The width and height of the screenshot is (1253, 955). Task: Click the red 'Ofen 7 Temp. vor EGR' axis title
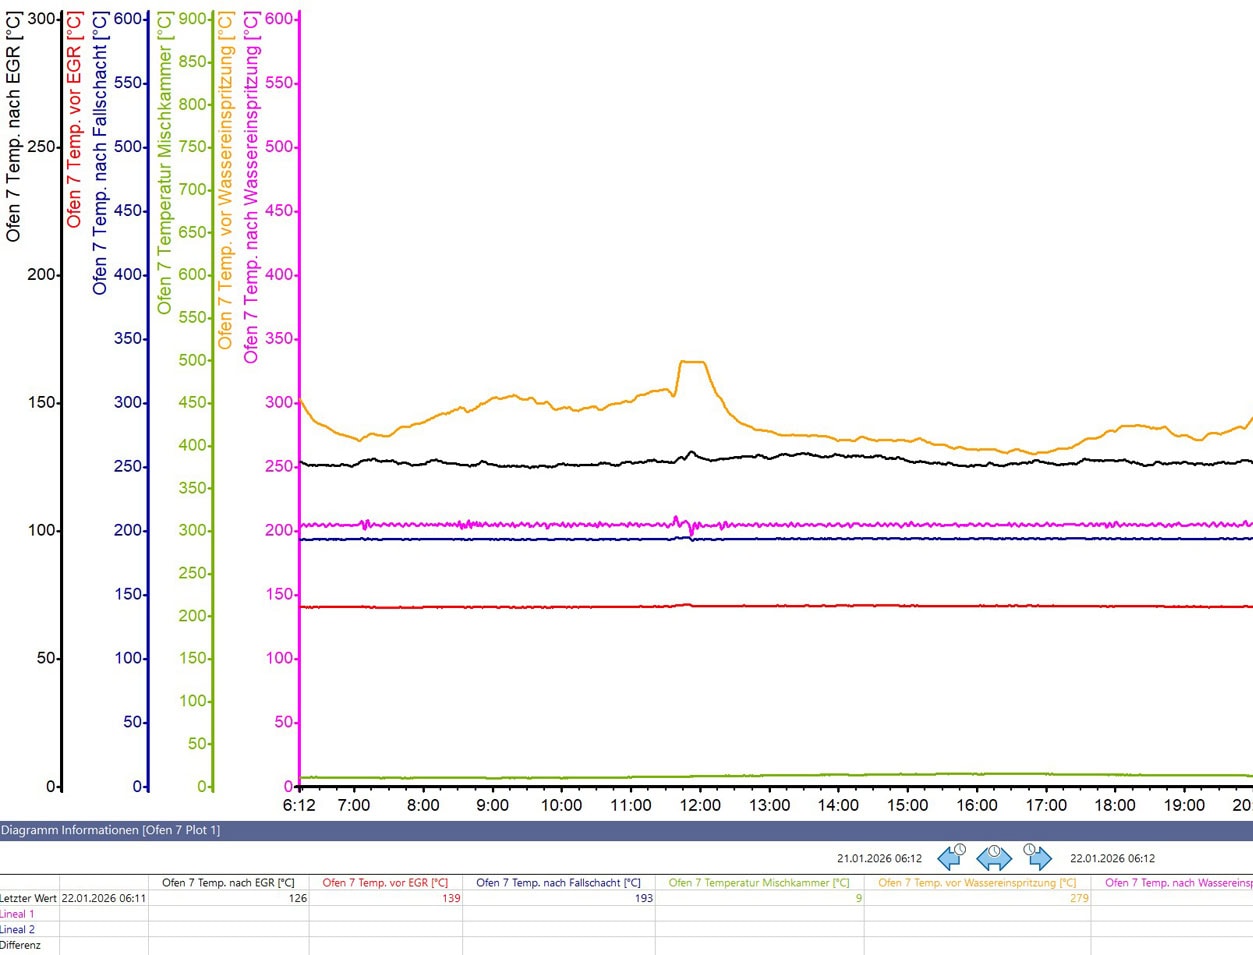pyautogui.click(x=74, y=121)
